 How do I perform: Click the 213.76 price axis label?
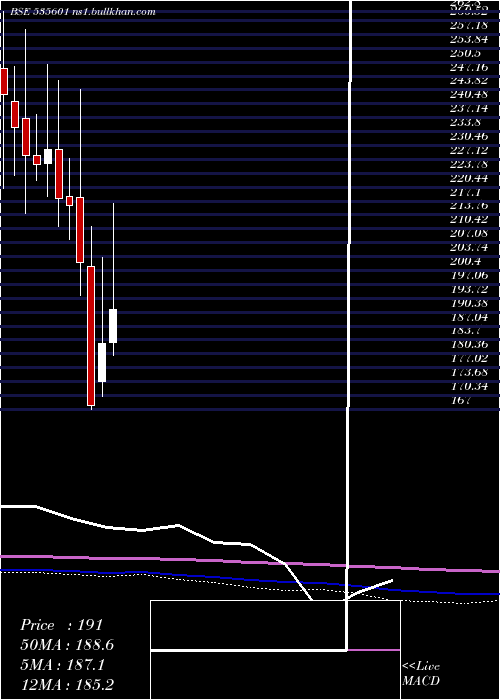pos(468,206)
